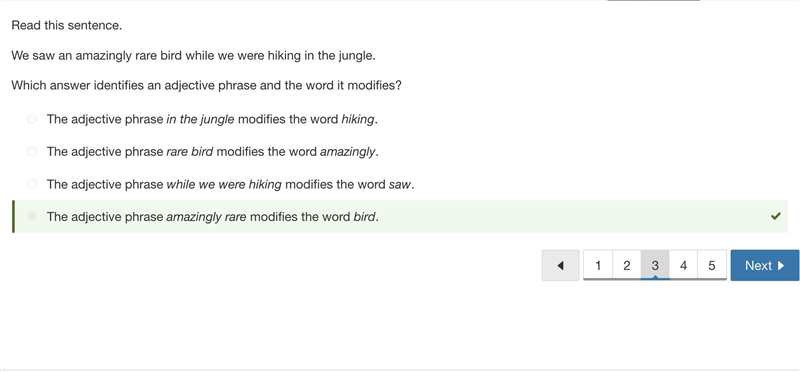Jump to question 4
This screenshot has height=372, width=800.
click(683, 265)
